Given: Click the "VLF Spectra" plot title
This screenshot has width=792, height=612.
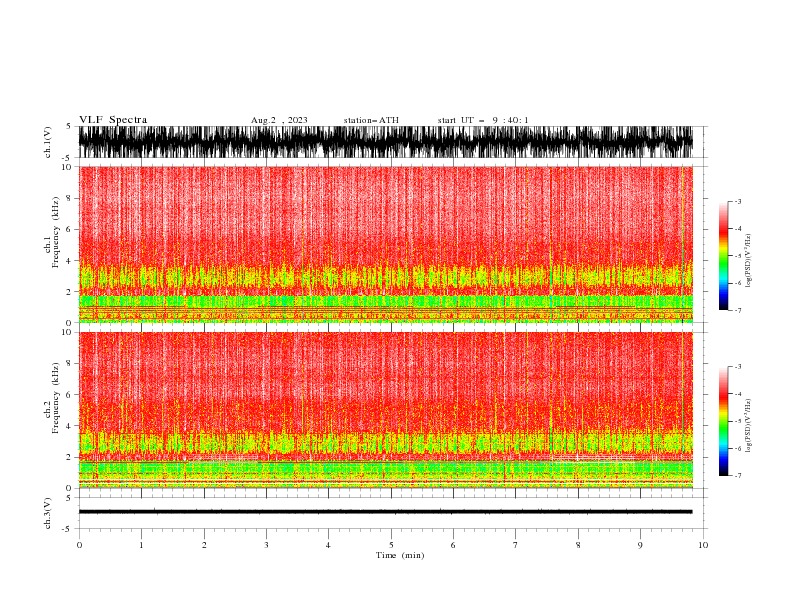Looking at the screenshot, I should coord(113,120).
